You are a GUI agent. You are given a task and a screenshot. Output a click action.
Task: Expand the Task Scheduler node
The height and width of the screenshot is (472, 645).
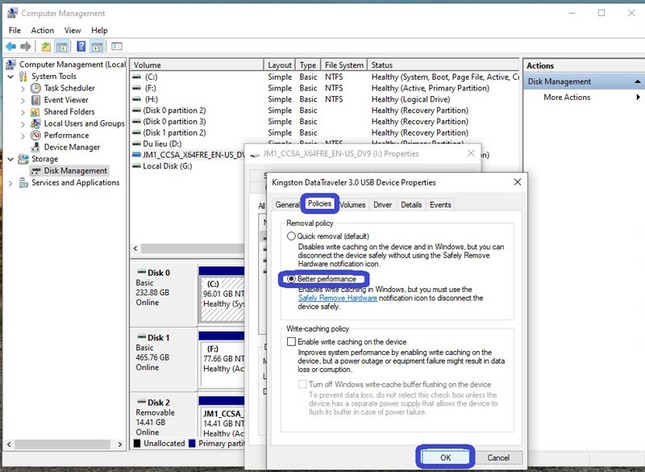coord(23,88)
